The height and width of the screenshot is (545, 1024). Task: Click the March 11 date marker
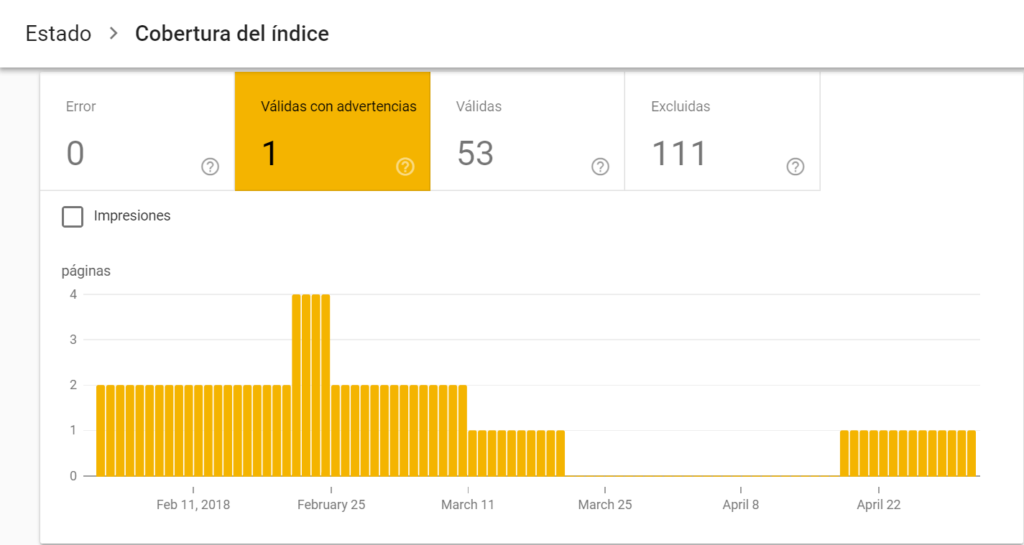pyautogui.click(x=468, y=505)
